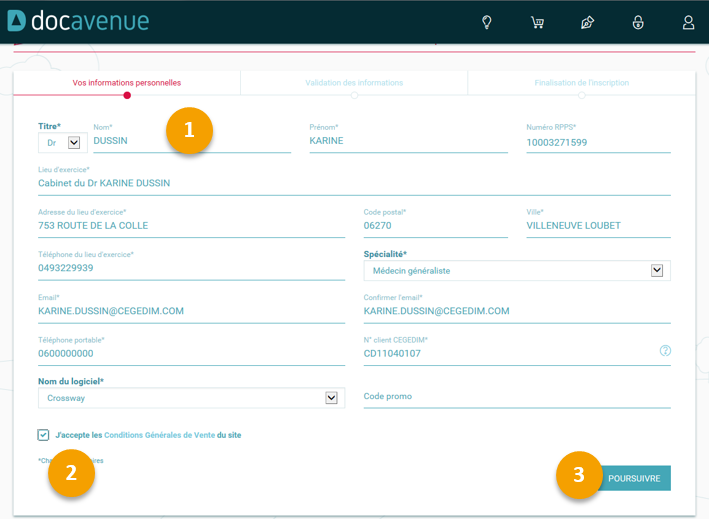Click the Téléphone portable field
This screenshot has height=519, width=709.
tap(191, 353)
